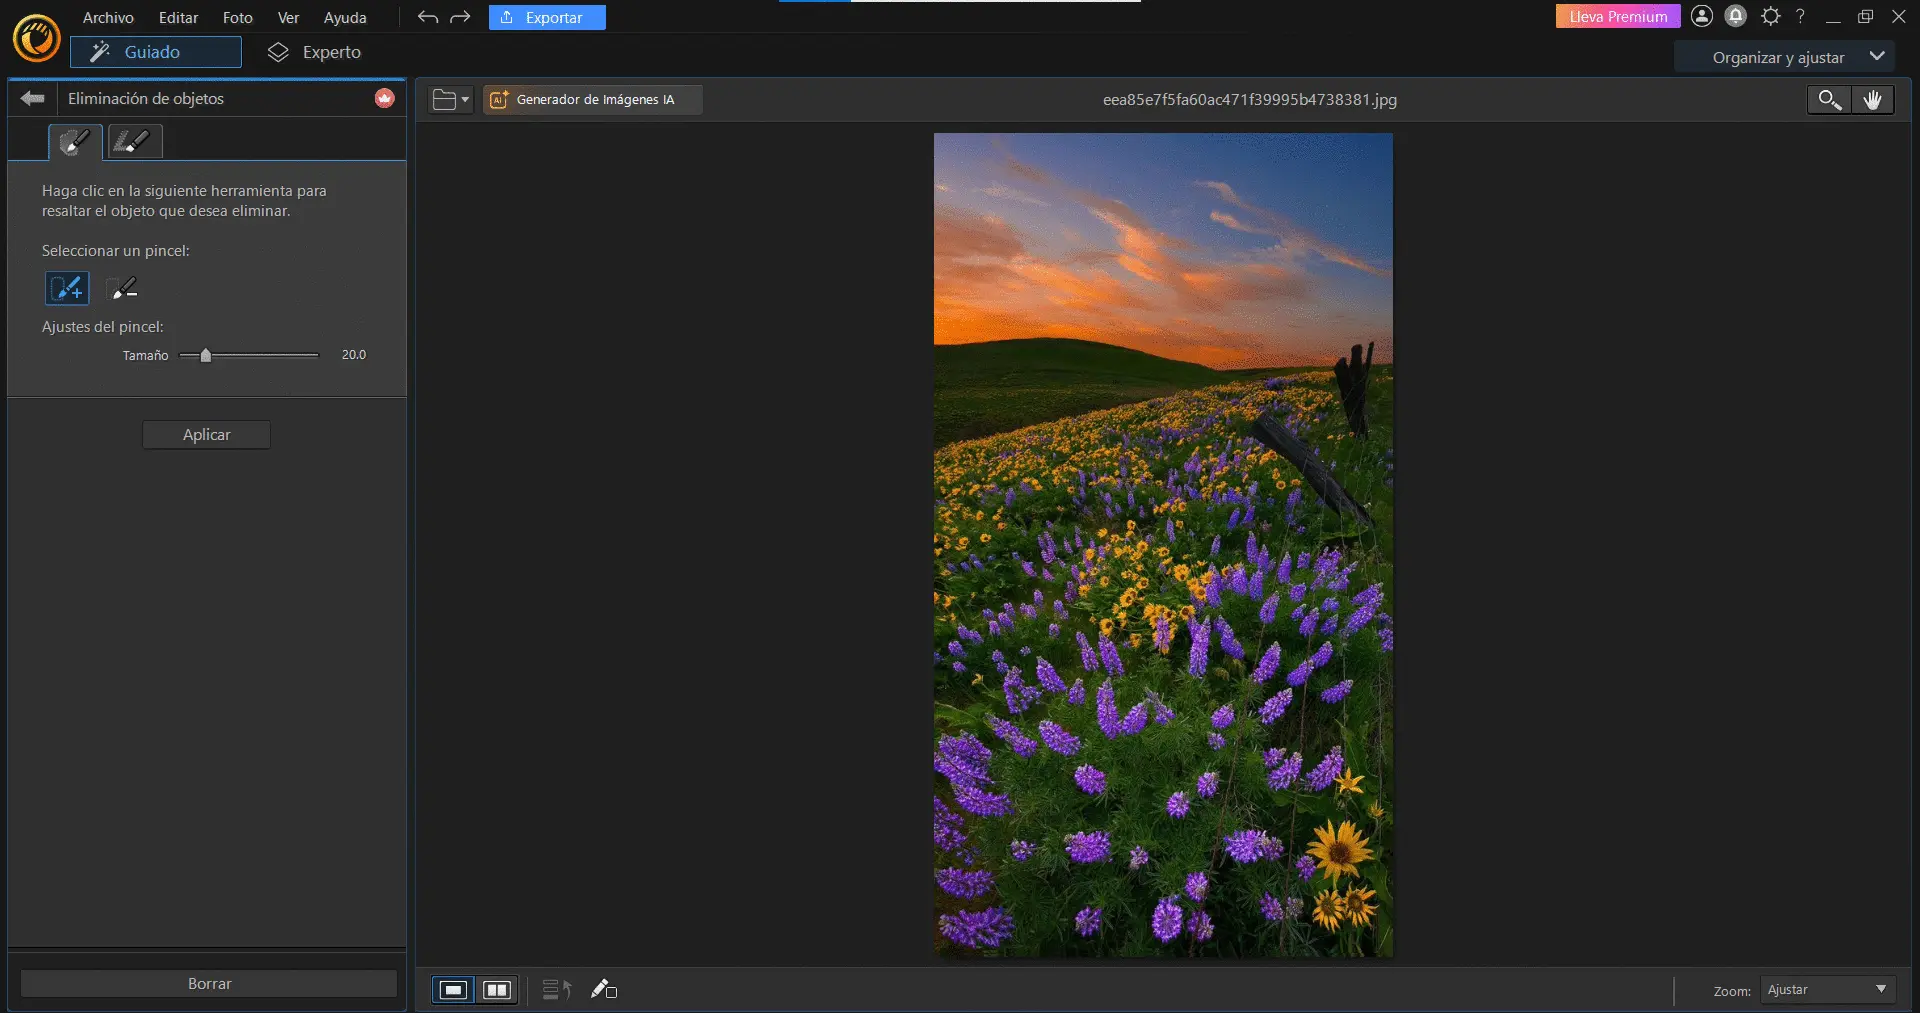
Task: Switch to side-by-side compare view
Action: [497, 989]
